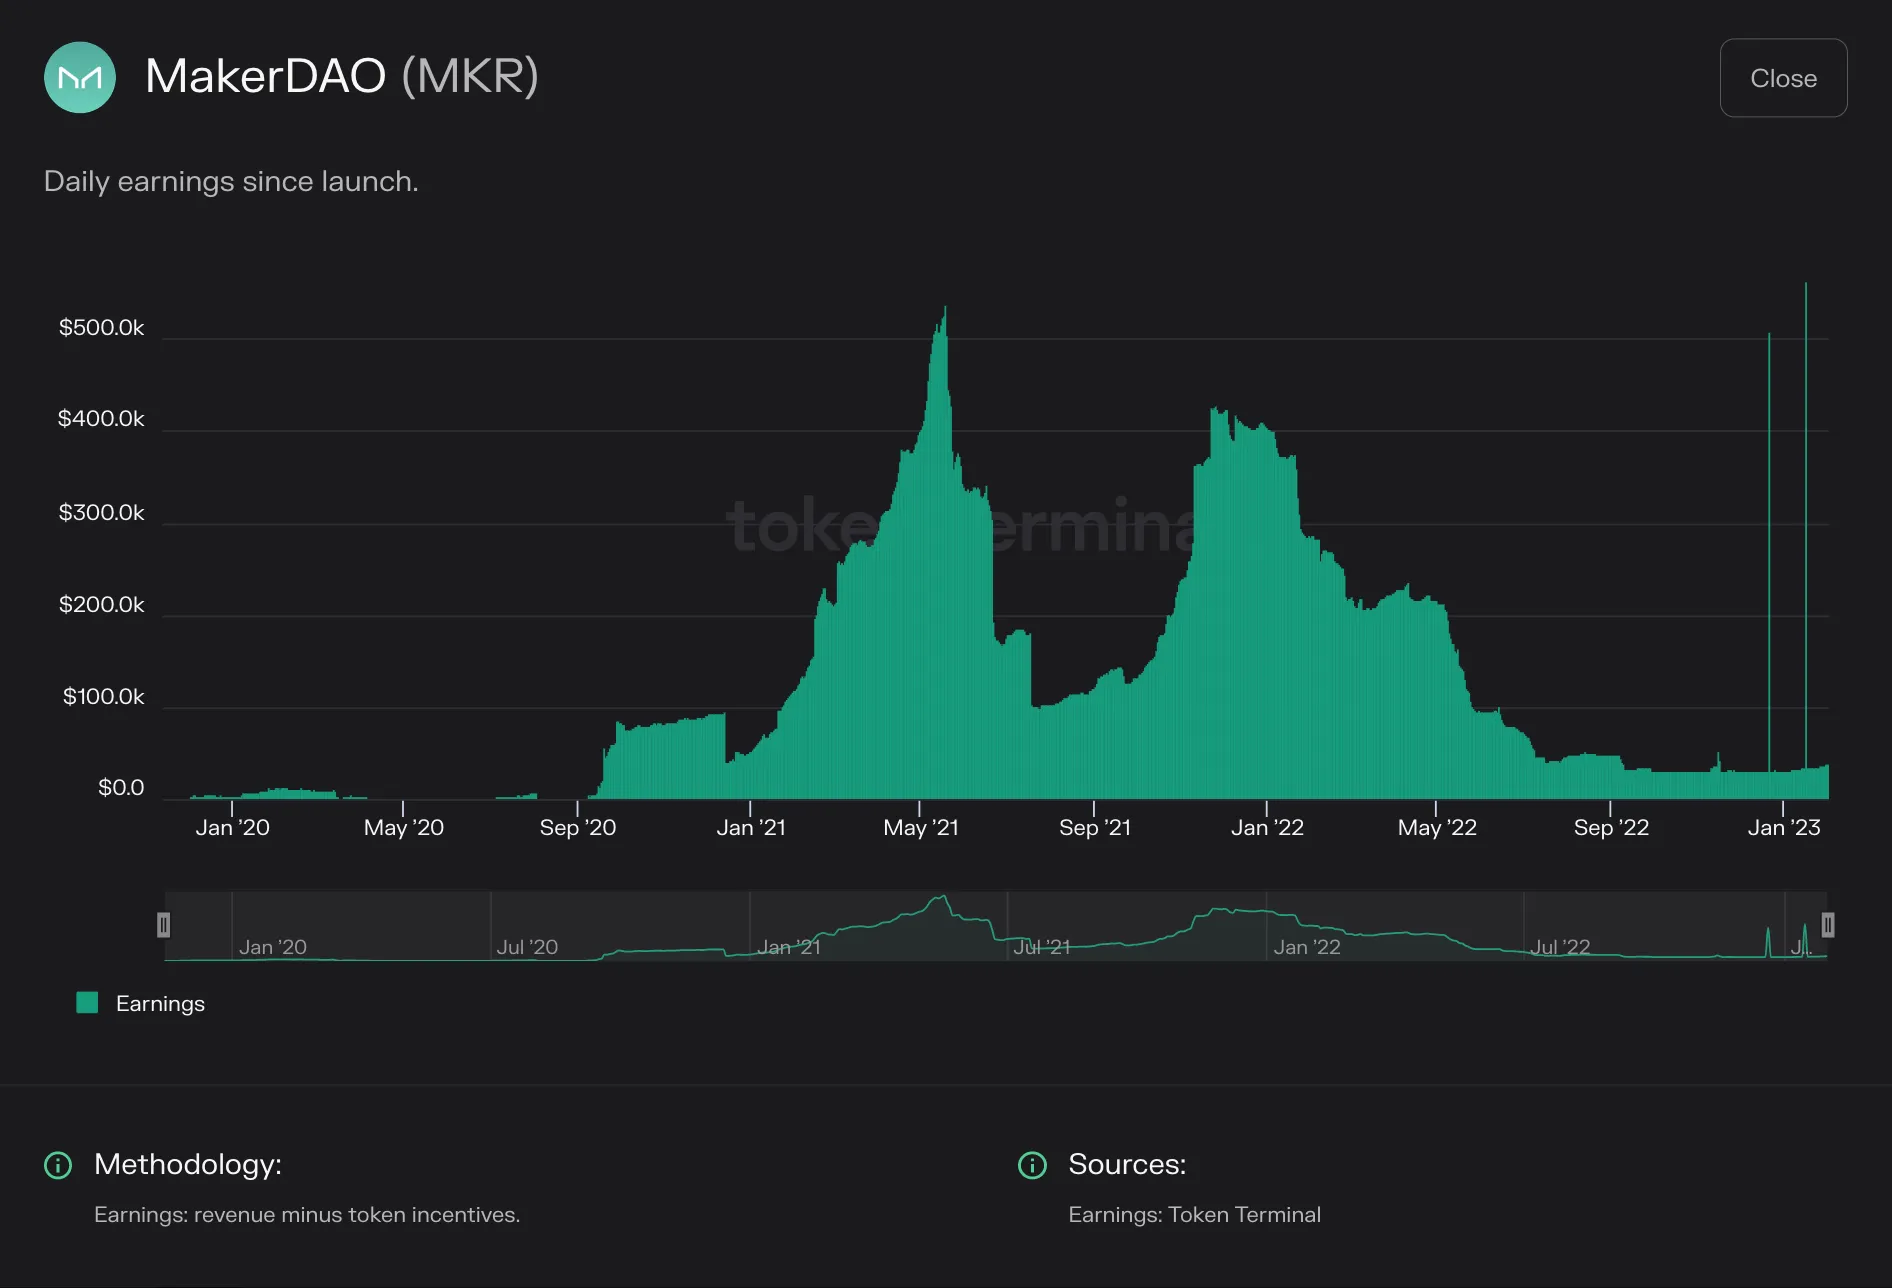Click the Methodology heading
Viewport: 1892px width, 1288px height.
[188, 1165]
